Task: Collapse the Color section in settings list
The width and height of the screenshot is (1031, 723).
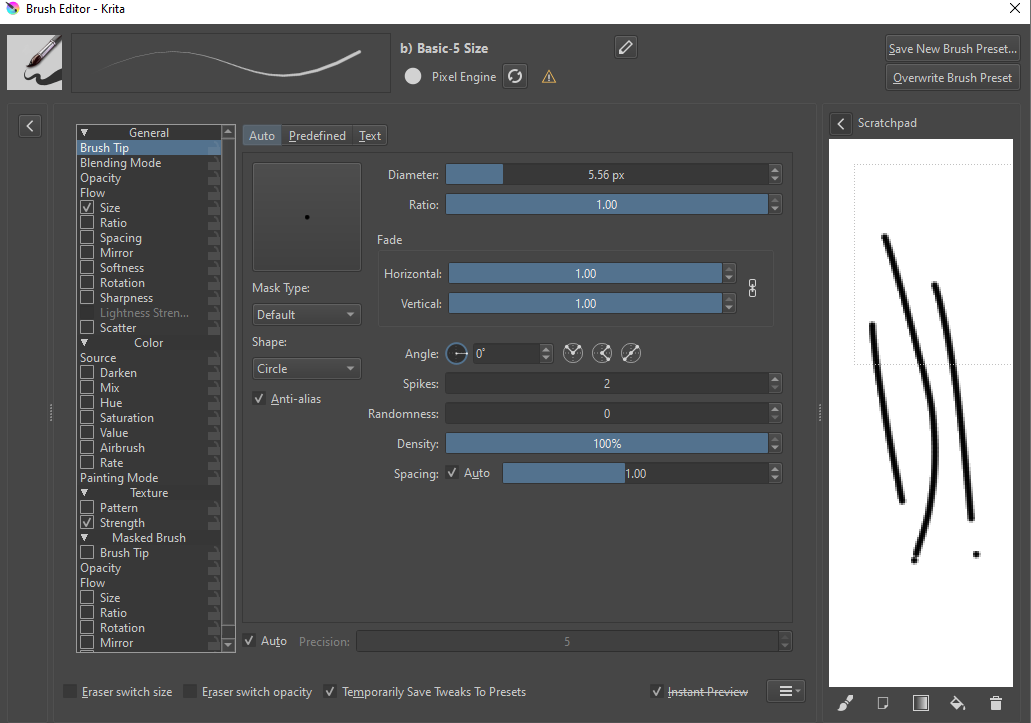Action: tap(85, 343)
